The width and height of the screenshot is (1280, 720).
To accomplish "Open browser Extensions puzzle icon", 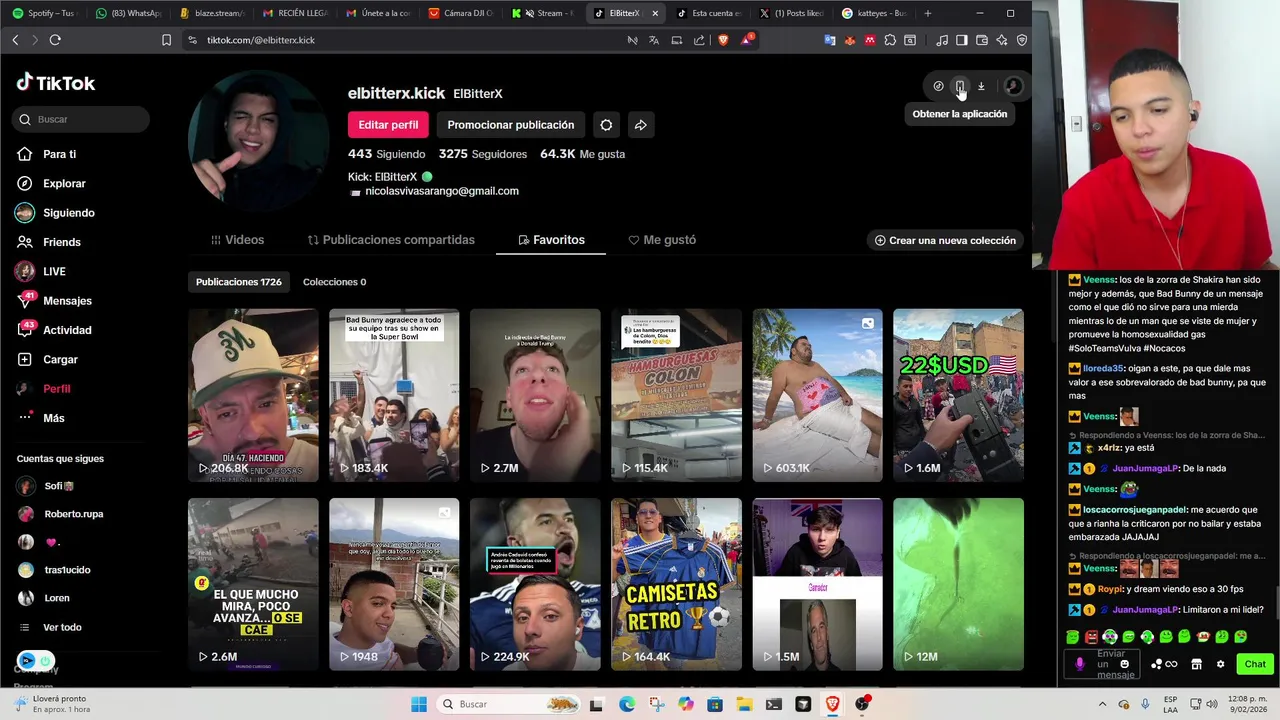I will [890, 40].
